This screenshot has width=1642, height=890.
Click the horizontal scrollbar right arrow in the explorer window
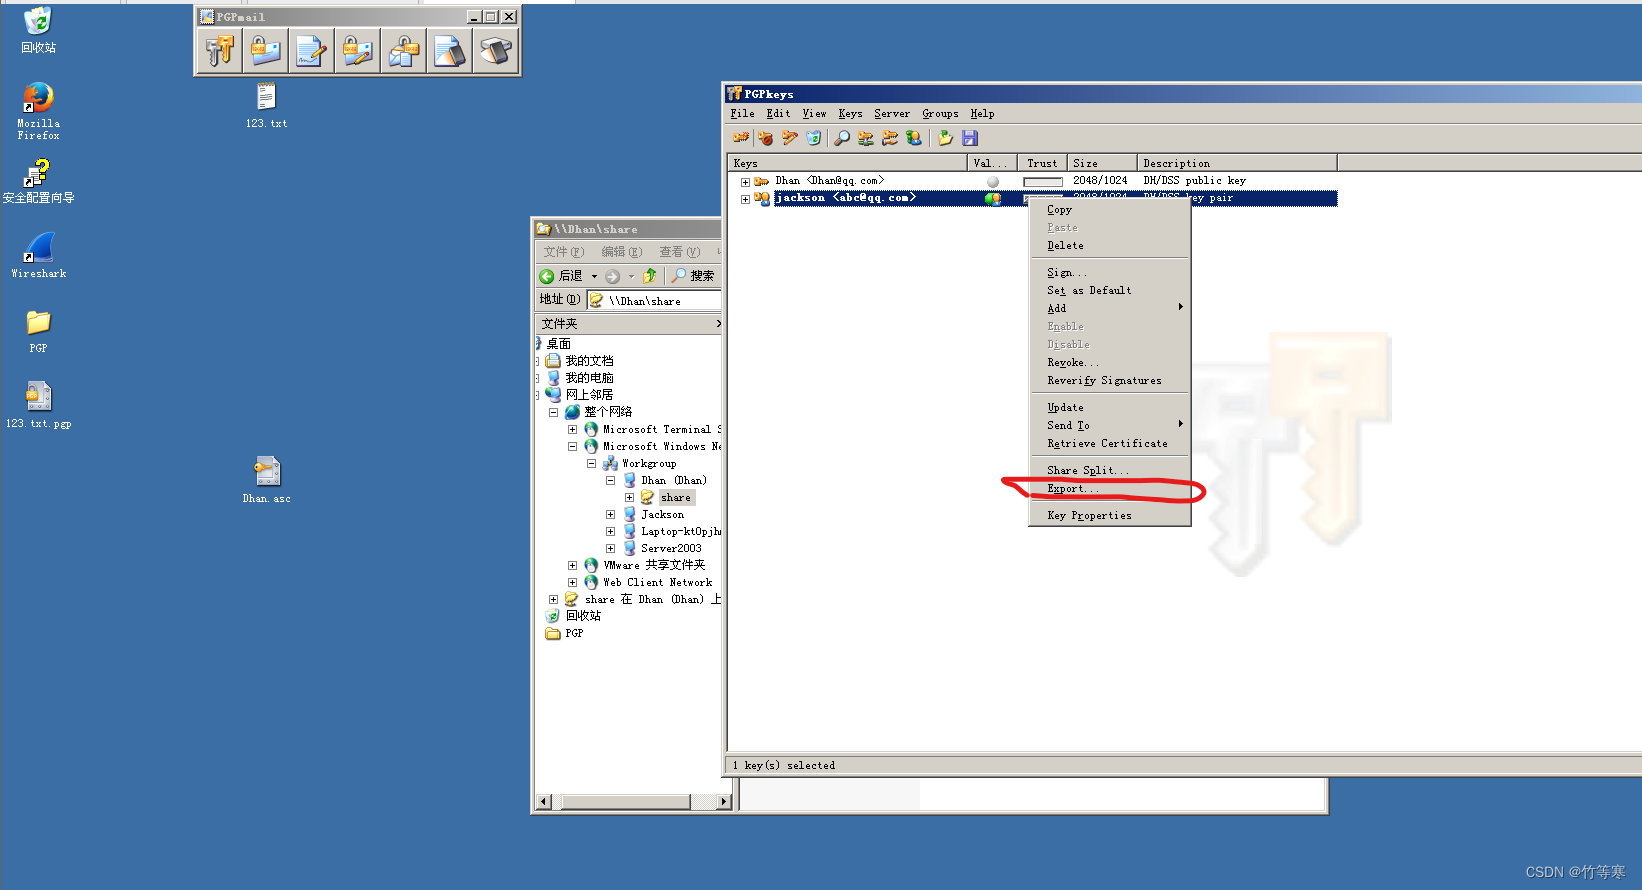[725, 802]
